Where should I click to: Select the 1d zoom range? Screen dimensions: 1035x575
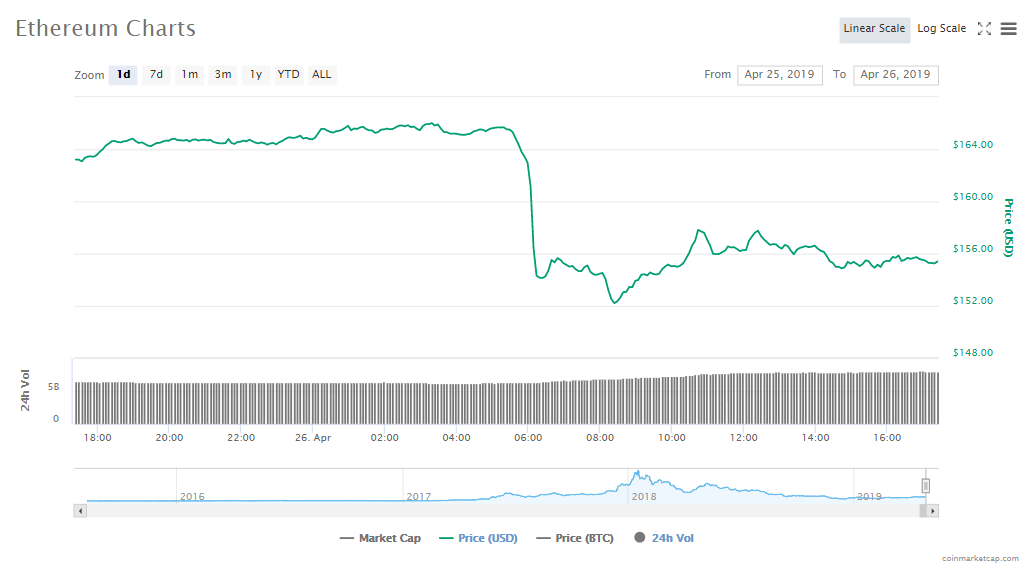123,75
